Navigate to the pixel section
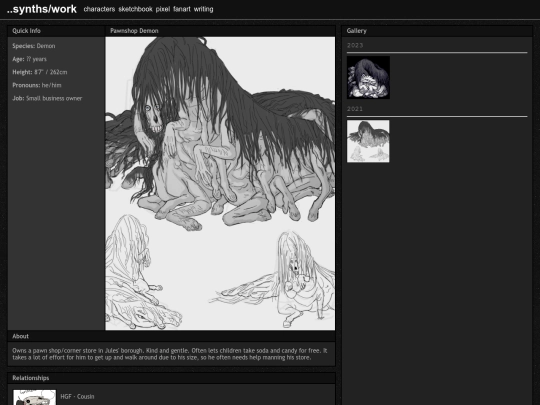Image resolution: width=540 pixels, height=405 pixels. click(x=163, y=9)
